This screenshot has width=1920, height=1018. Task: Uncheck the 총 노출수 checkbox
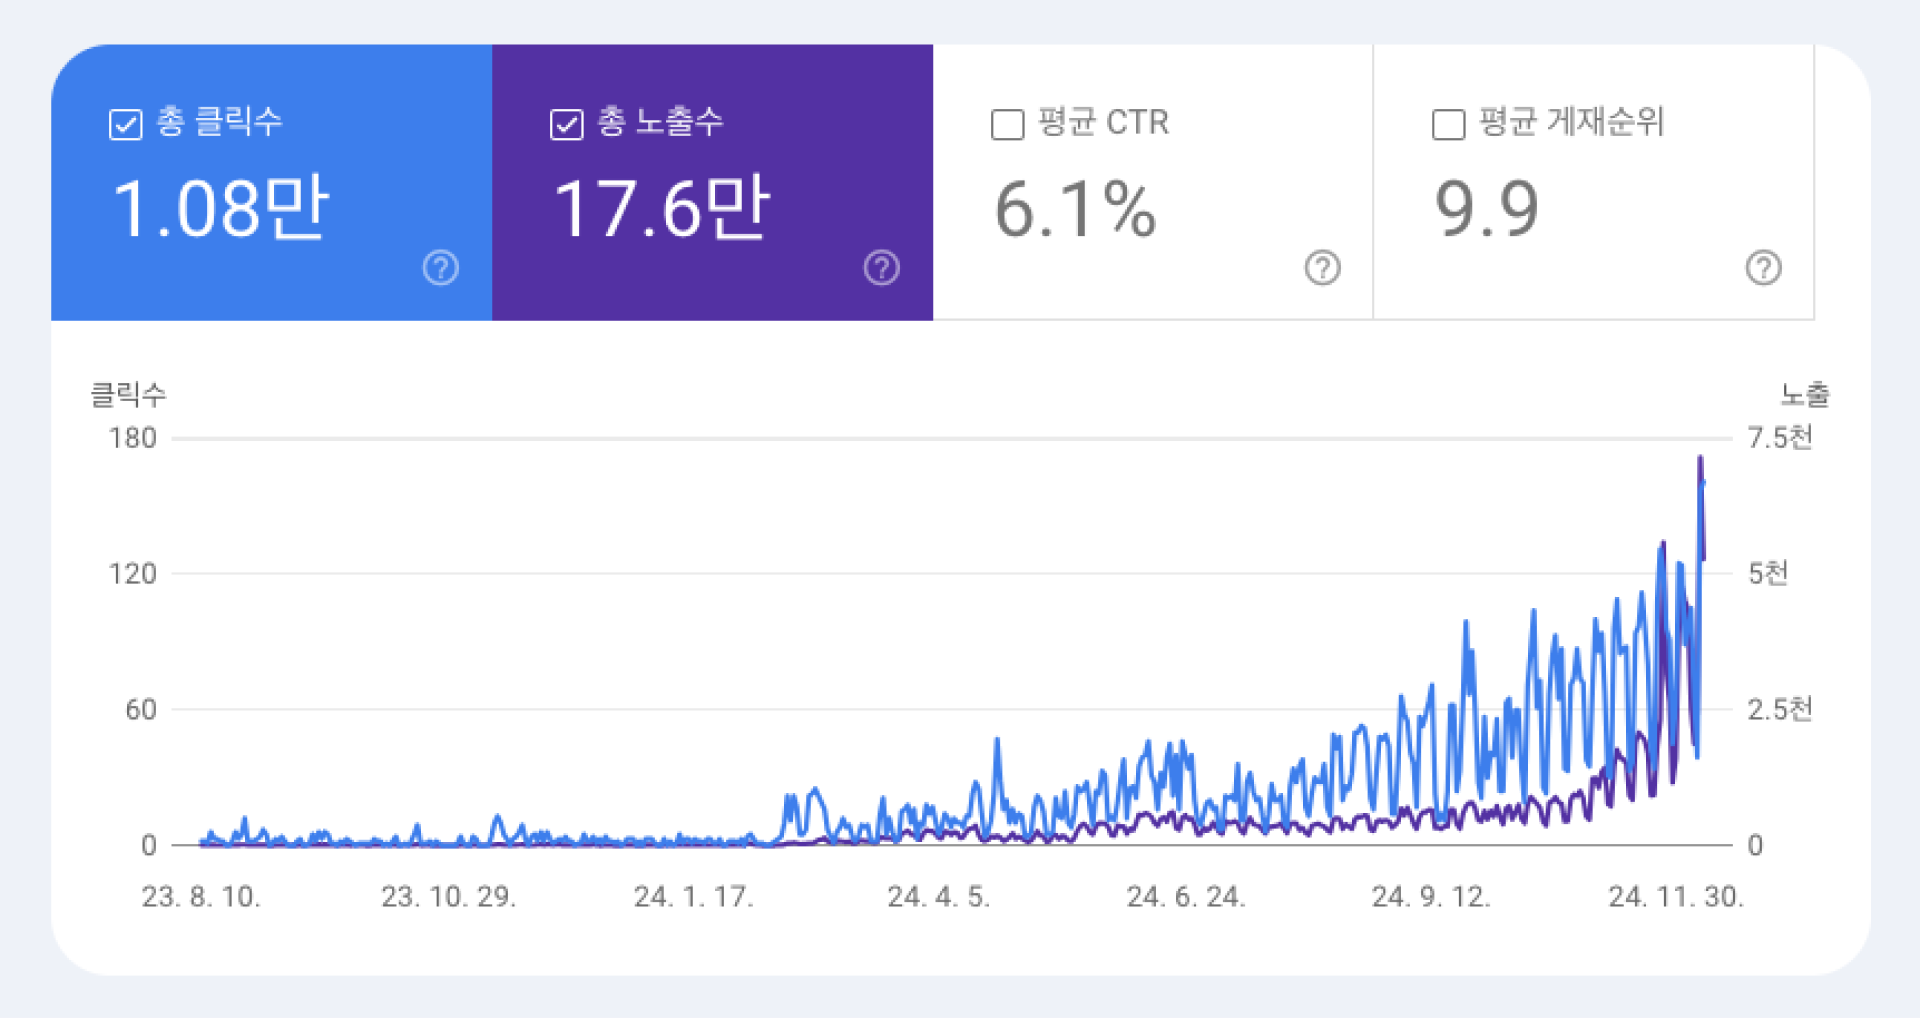tap(567, 125)
